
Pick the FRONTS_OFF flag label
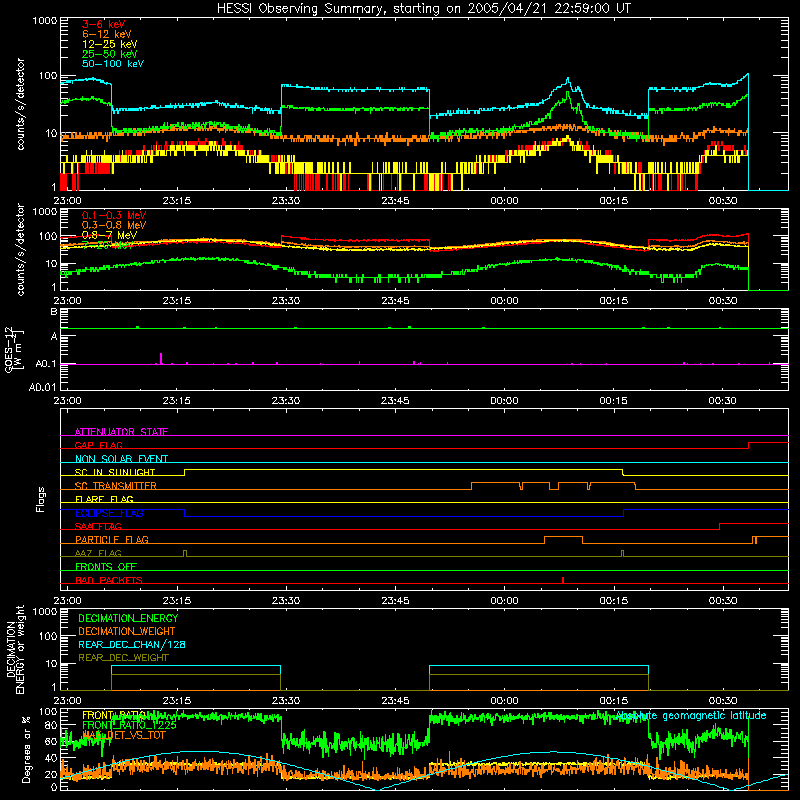106,567
